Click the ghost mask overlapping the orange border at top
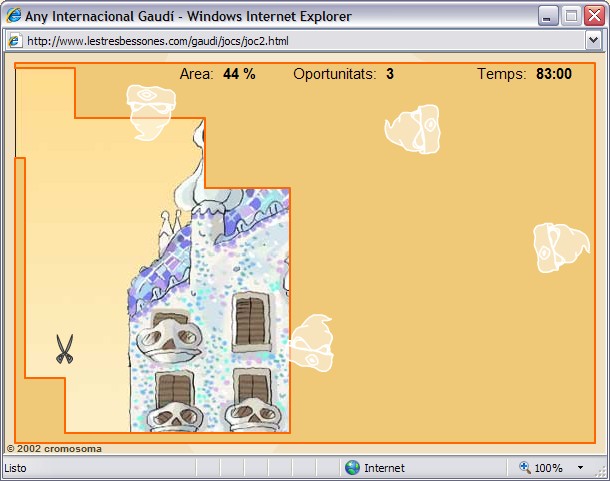The height and width of the screenshot is (481, 610). [151, 112]
